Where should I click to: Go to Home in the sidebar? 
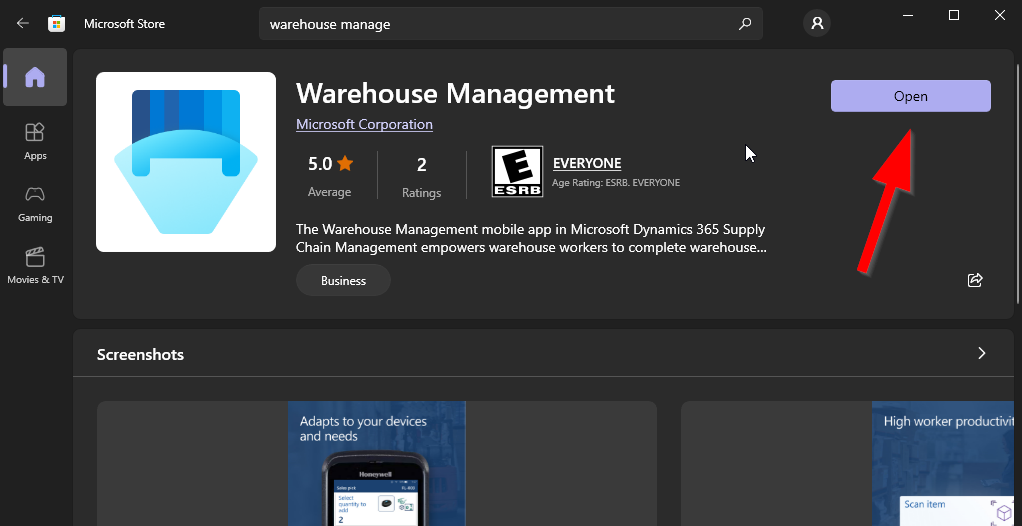point(35,77)
